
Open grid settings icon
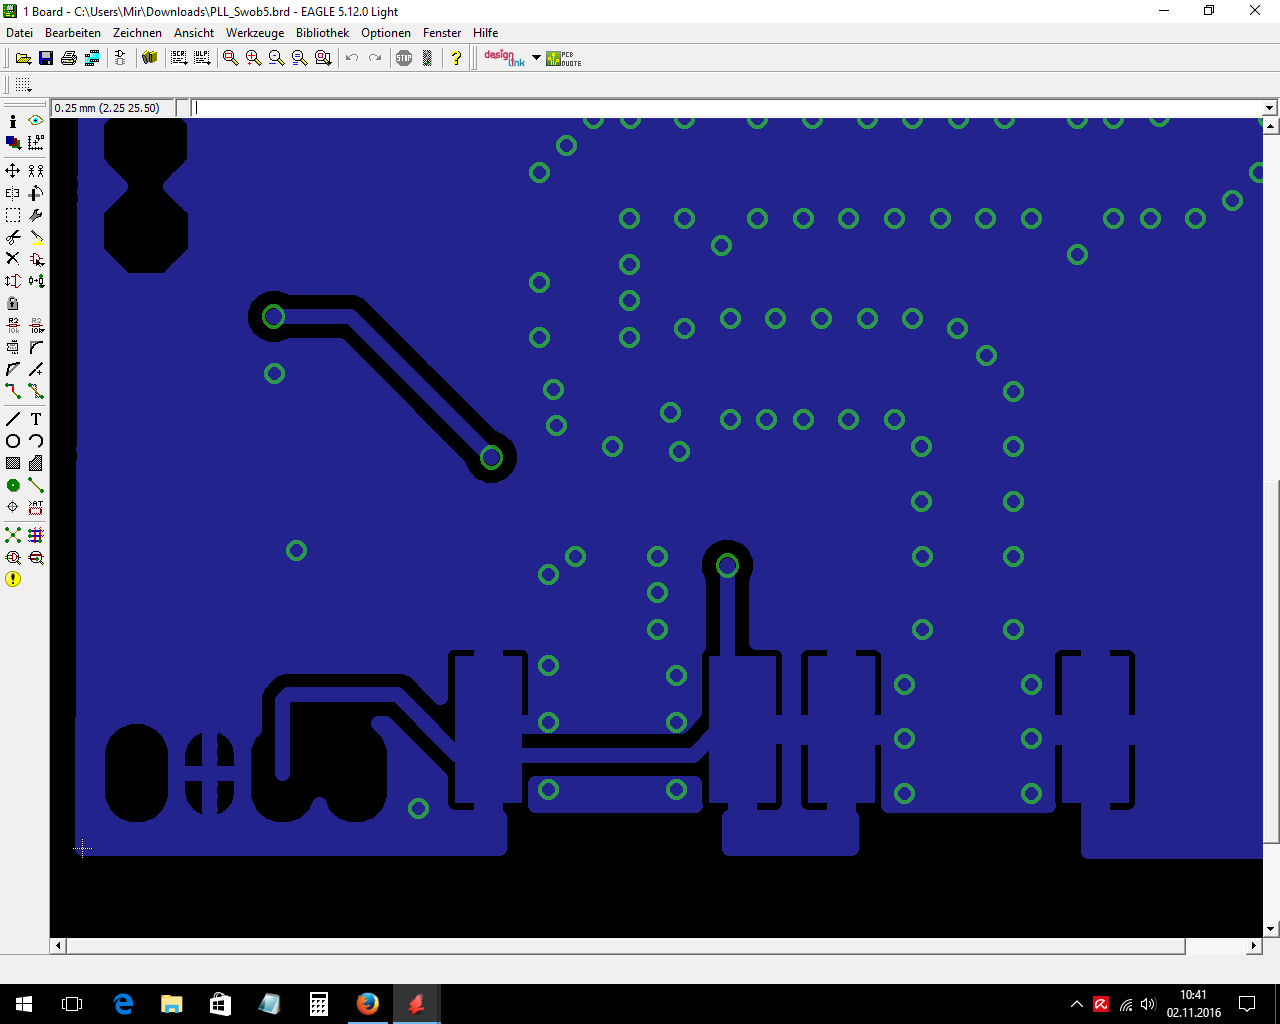pos(24,85)
